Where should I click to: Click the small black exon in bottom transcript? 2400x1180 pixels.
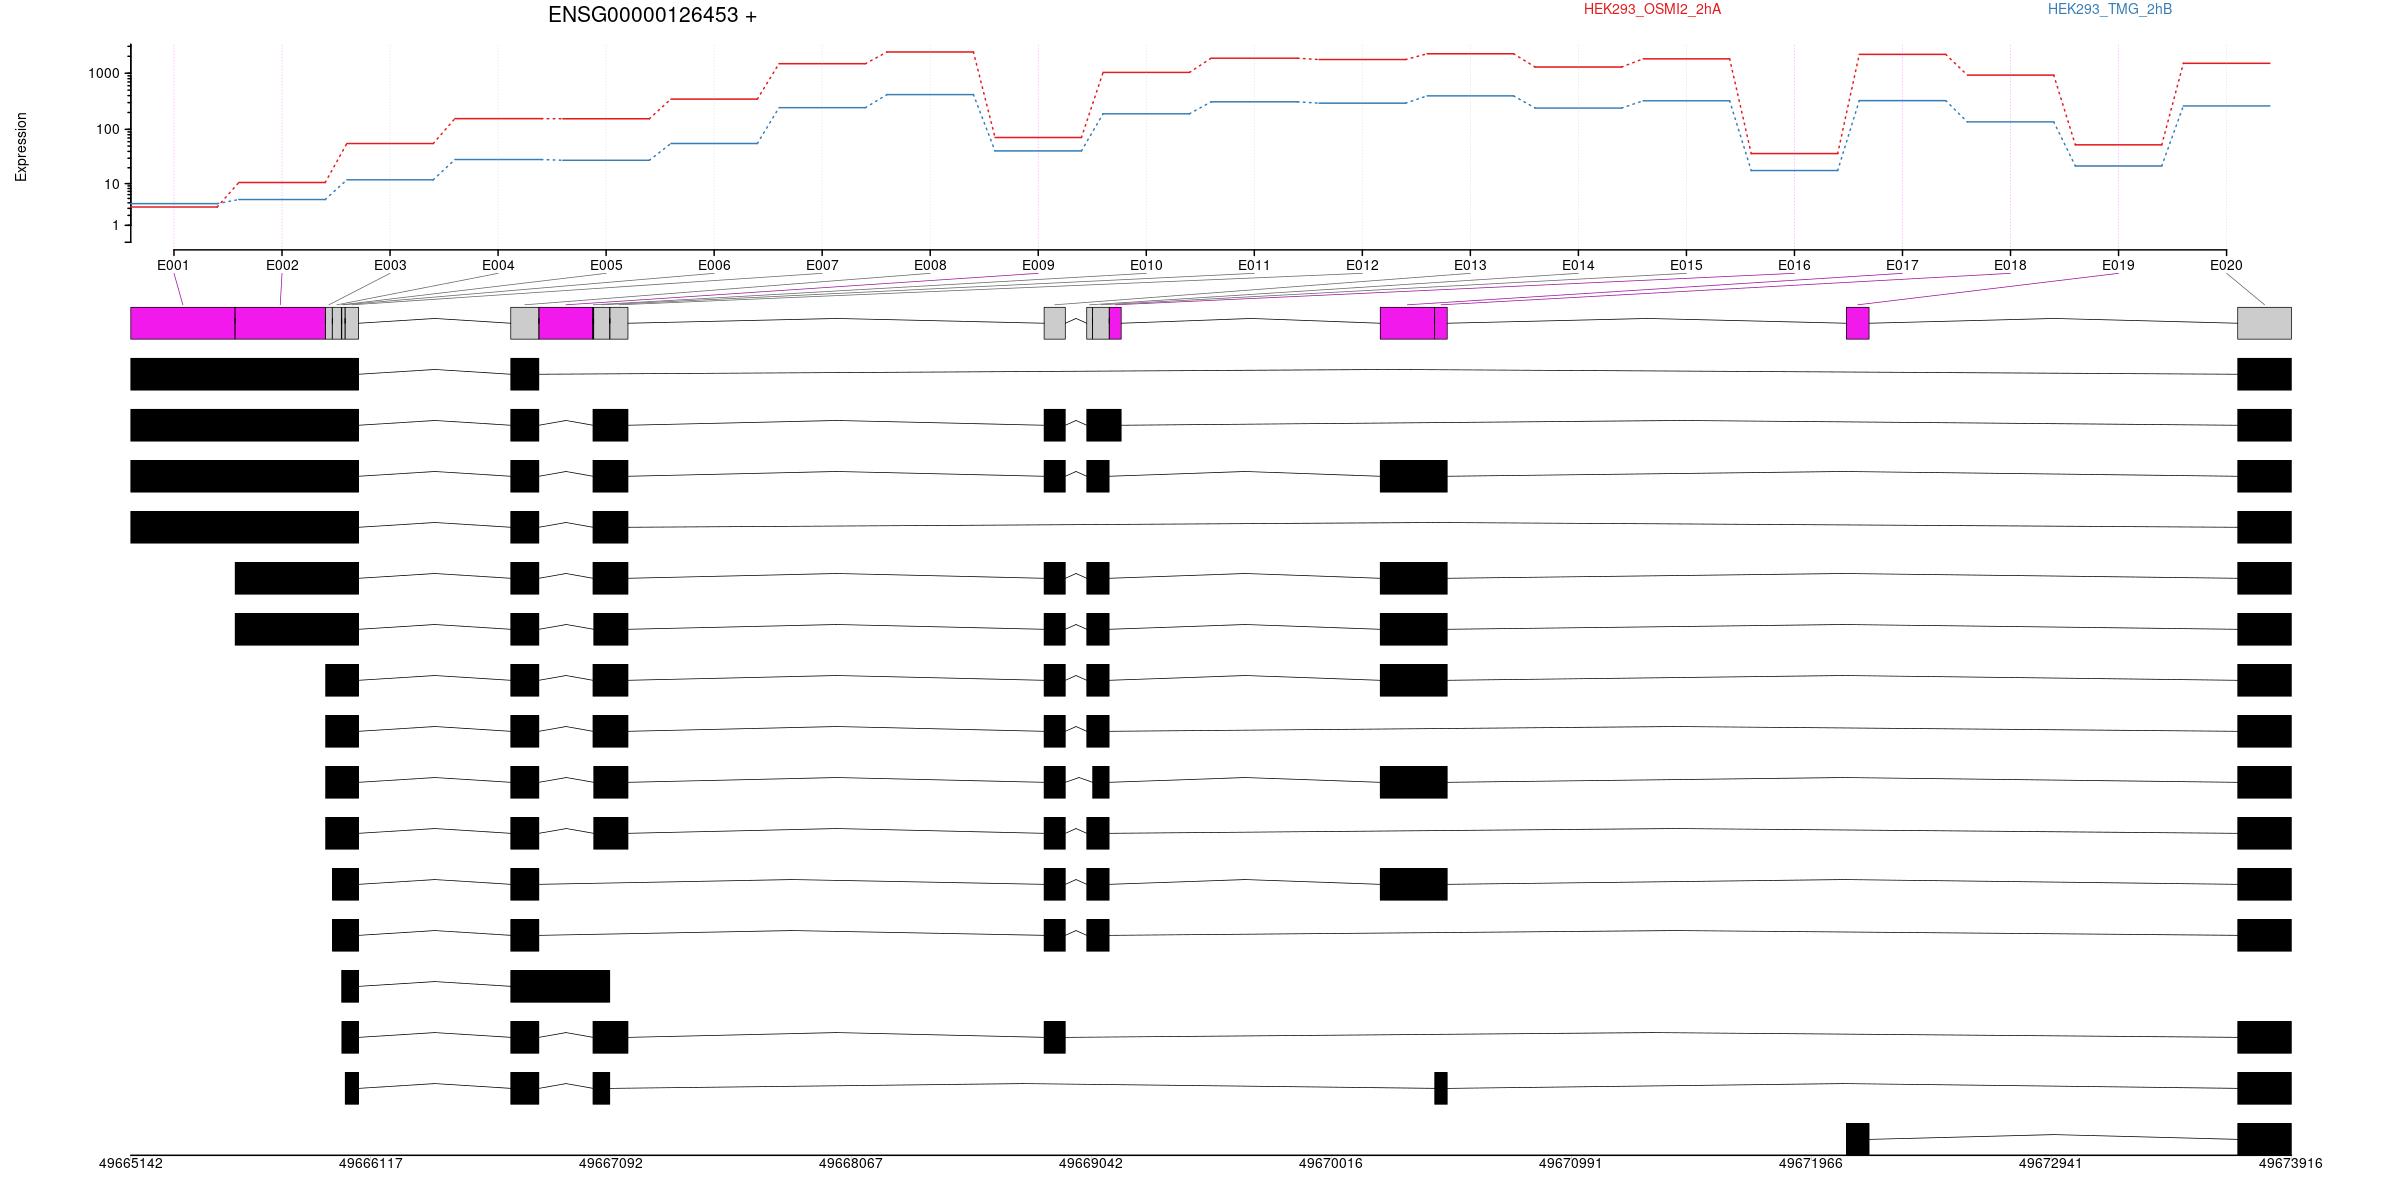tap(1857, 1139)
